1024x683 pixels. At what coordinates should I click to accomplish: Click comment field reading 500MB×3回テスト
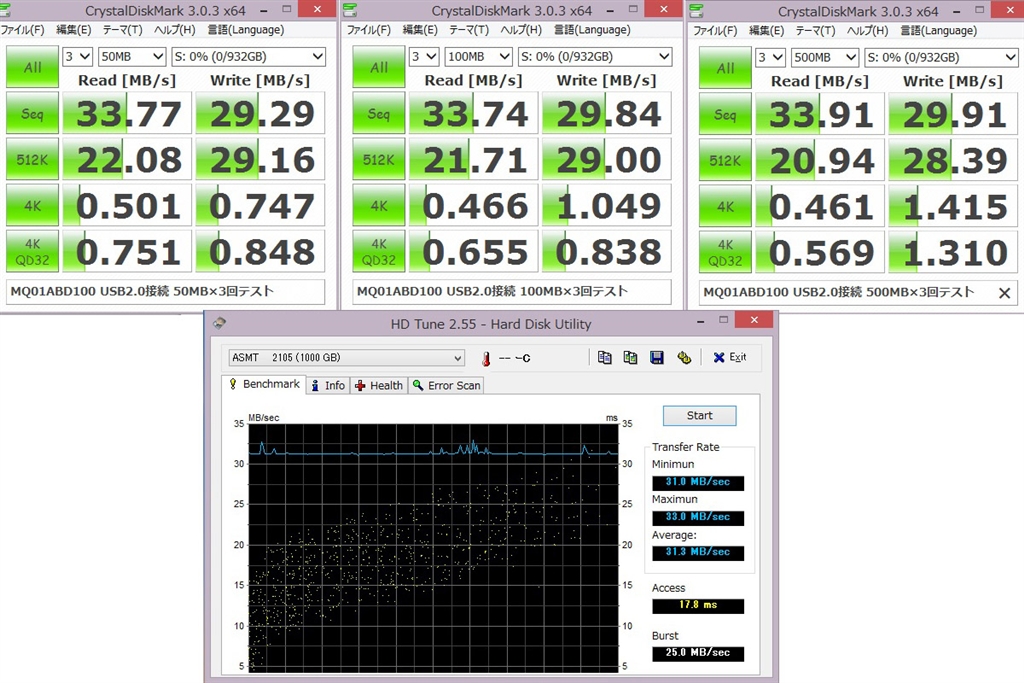tap(857, 292)
